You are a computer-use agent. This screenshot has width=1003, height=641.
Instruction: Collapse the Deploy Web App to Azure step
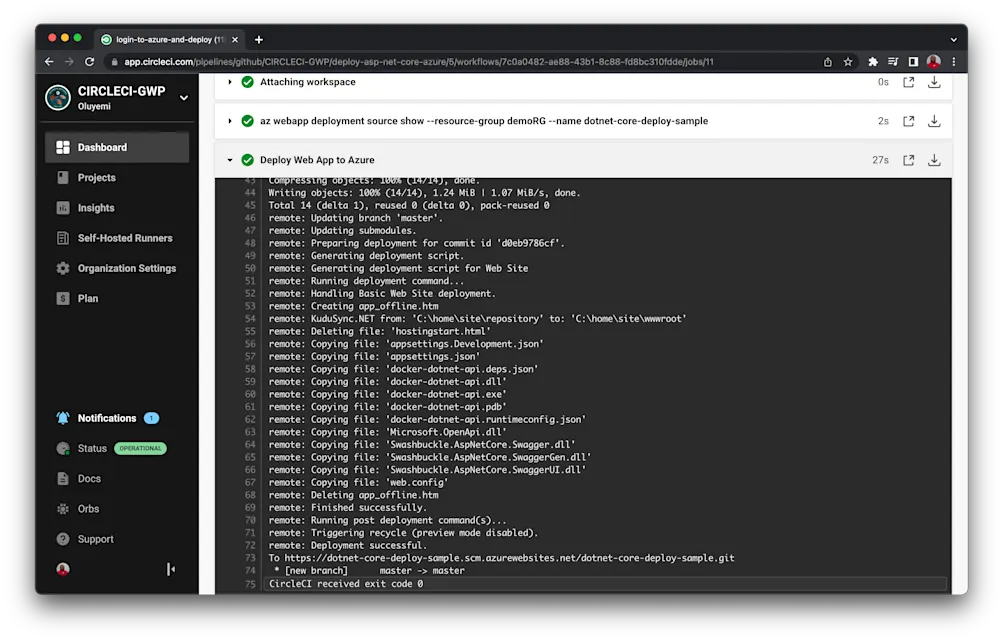[230, 160]
